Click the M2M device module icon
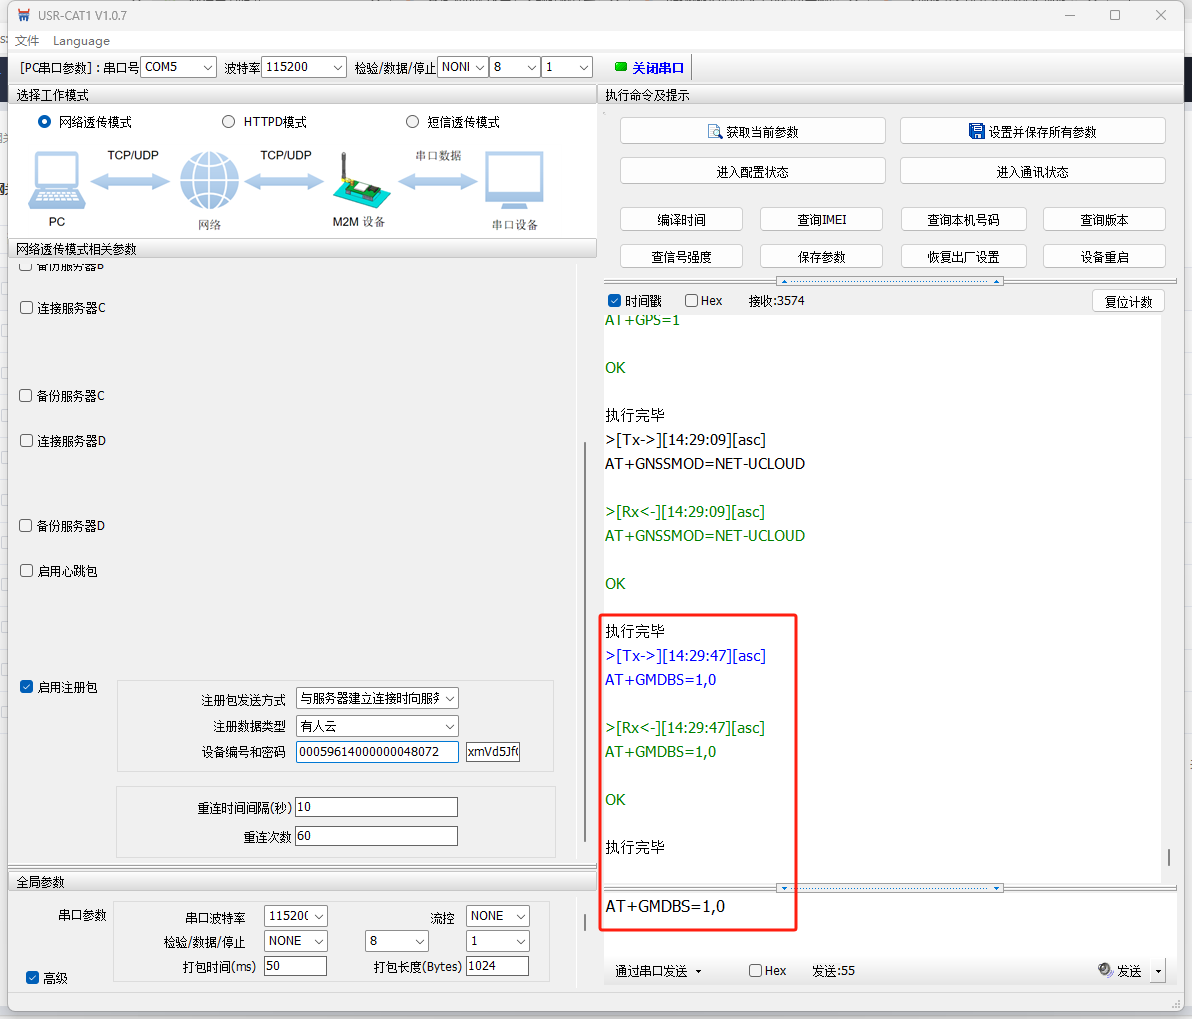 pyautogui.click(x=356, y=184)
